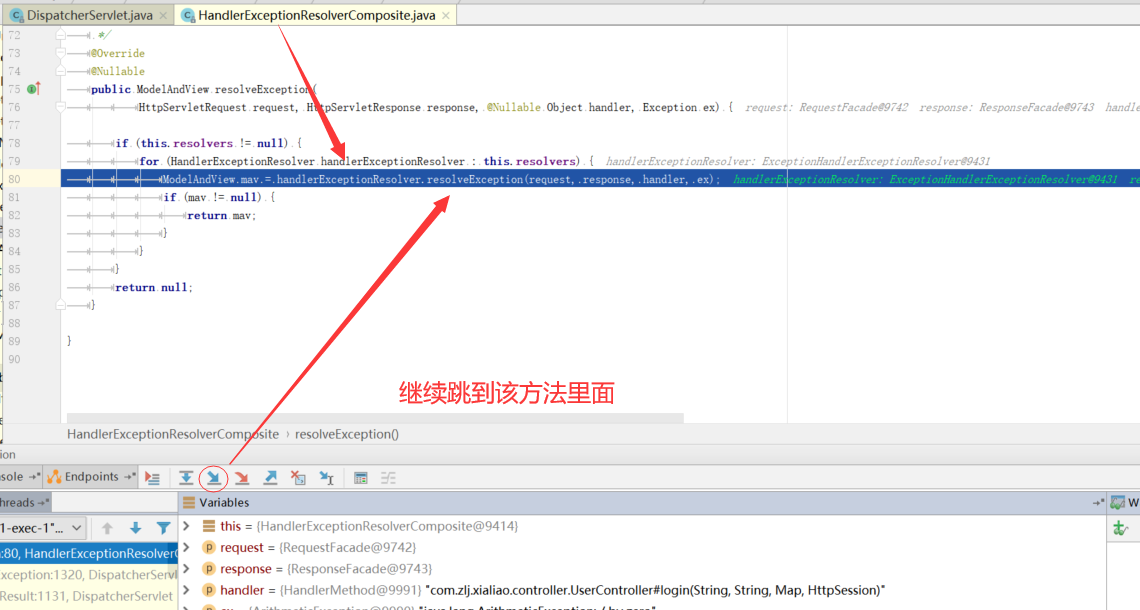Select stack frame 'xception:1320, DispatcherServl'

(89, 574)
